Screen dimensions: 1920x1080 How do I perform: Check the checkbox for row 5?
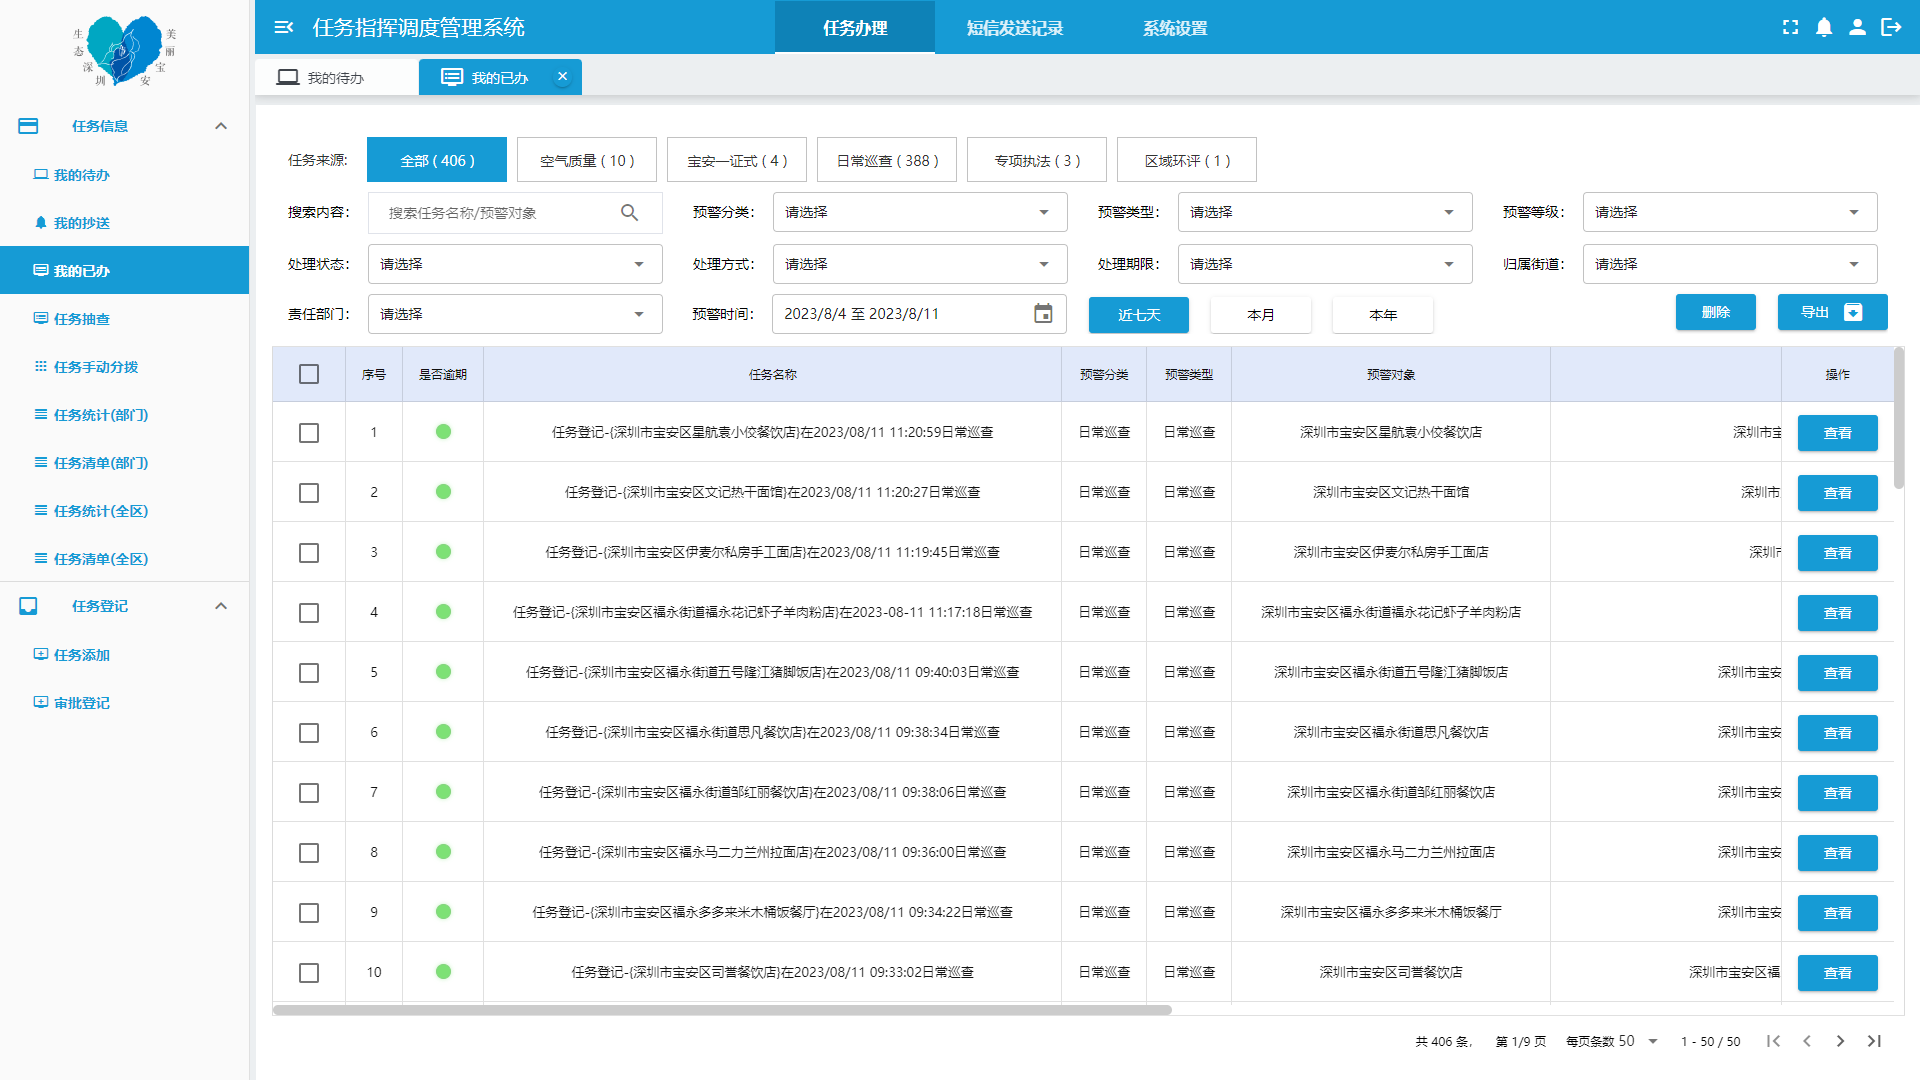[x=309, y=673]
